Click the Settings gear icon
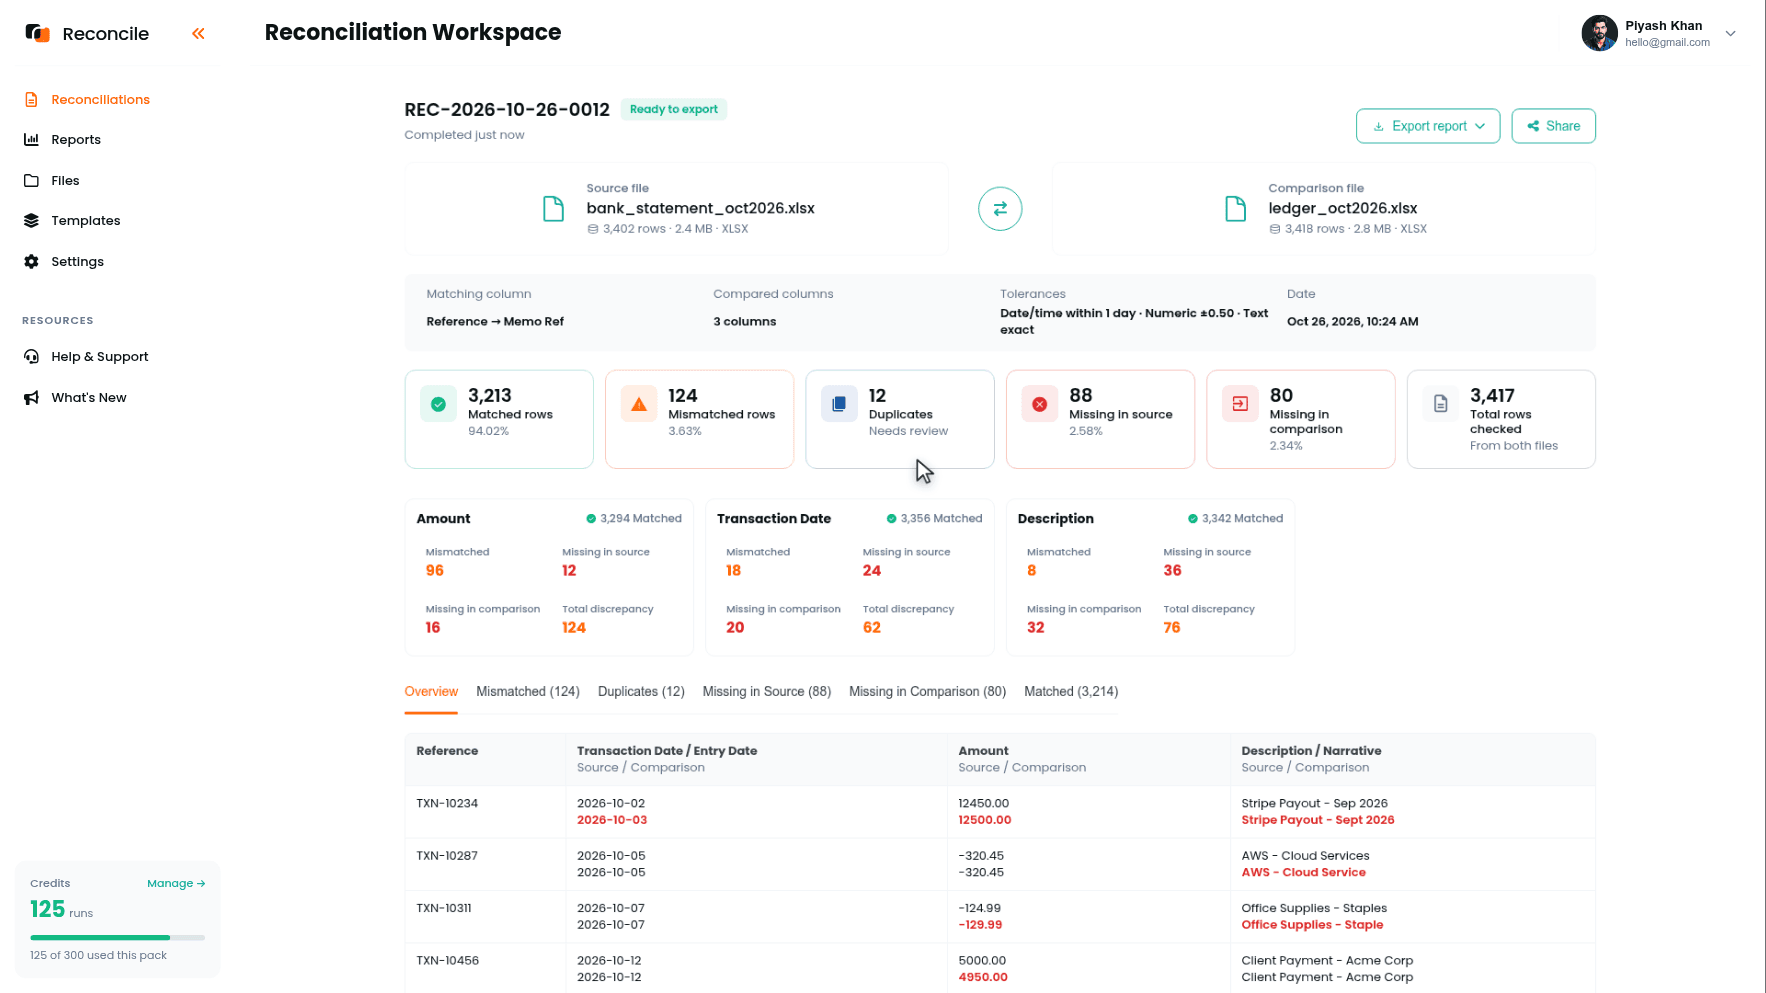This screenshot has height=993, width=1766. 31,262
